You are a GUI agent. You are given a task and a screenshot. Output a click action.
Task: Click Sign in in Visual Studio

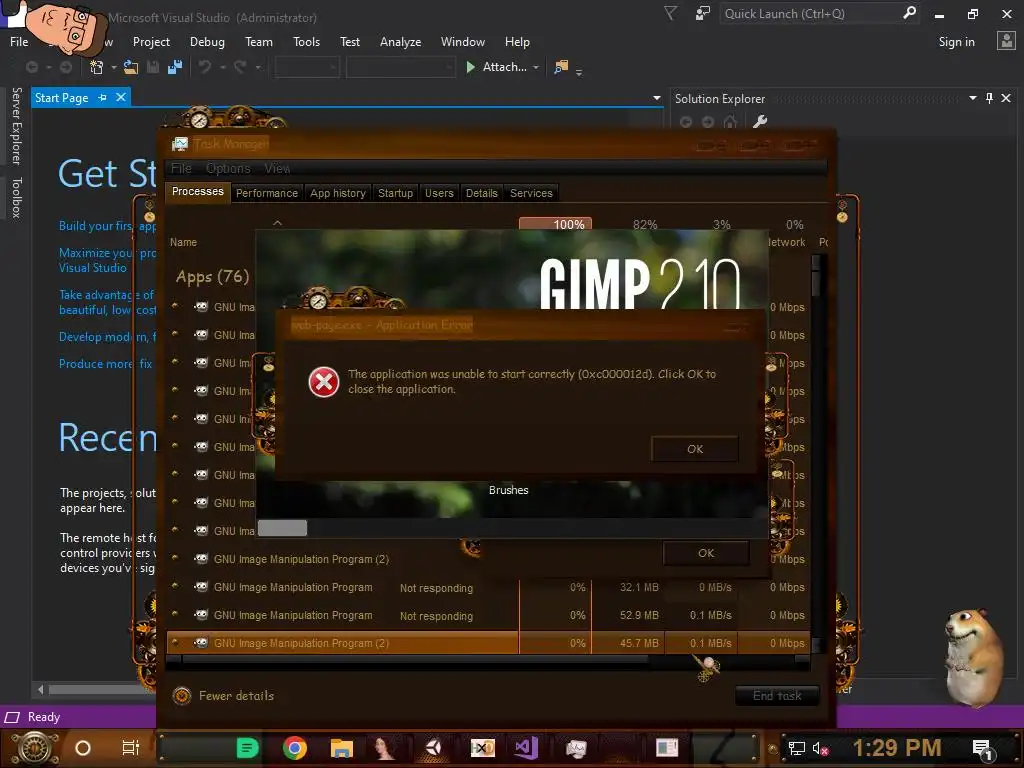(x=956, y=42)
